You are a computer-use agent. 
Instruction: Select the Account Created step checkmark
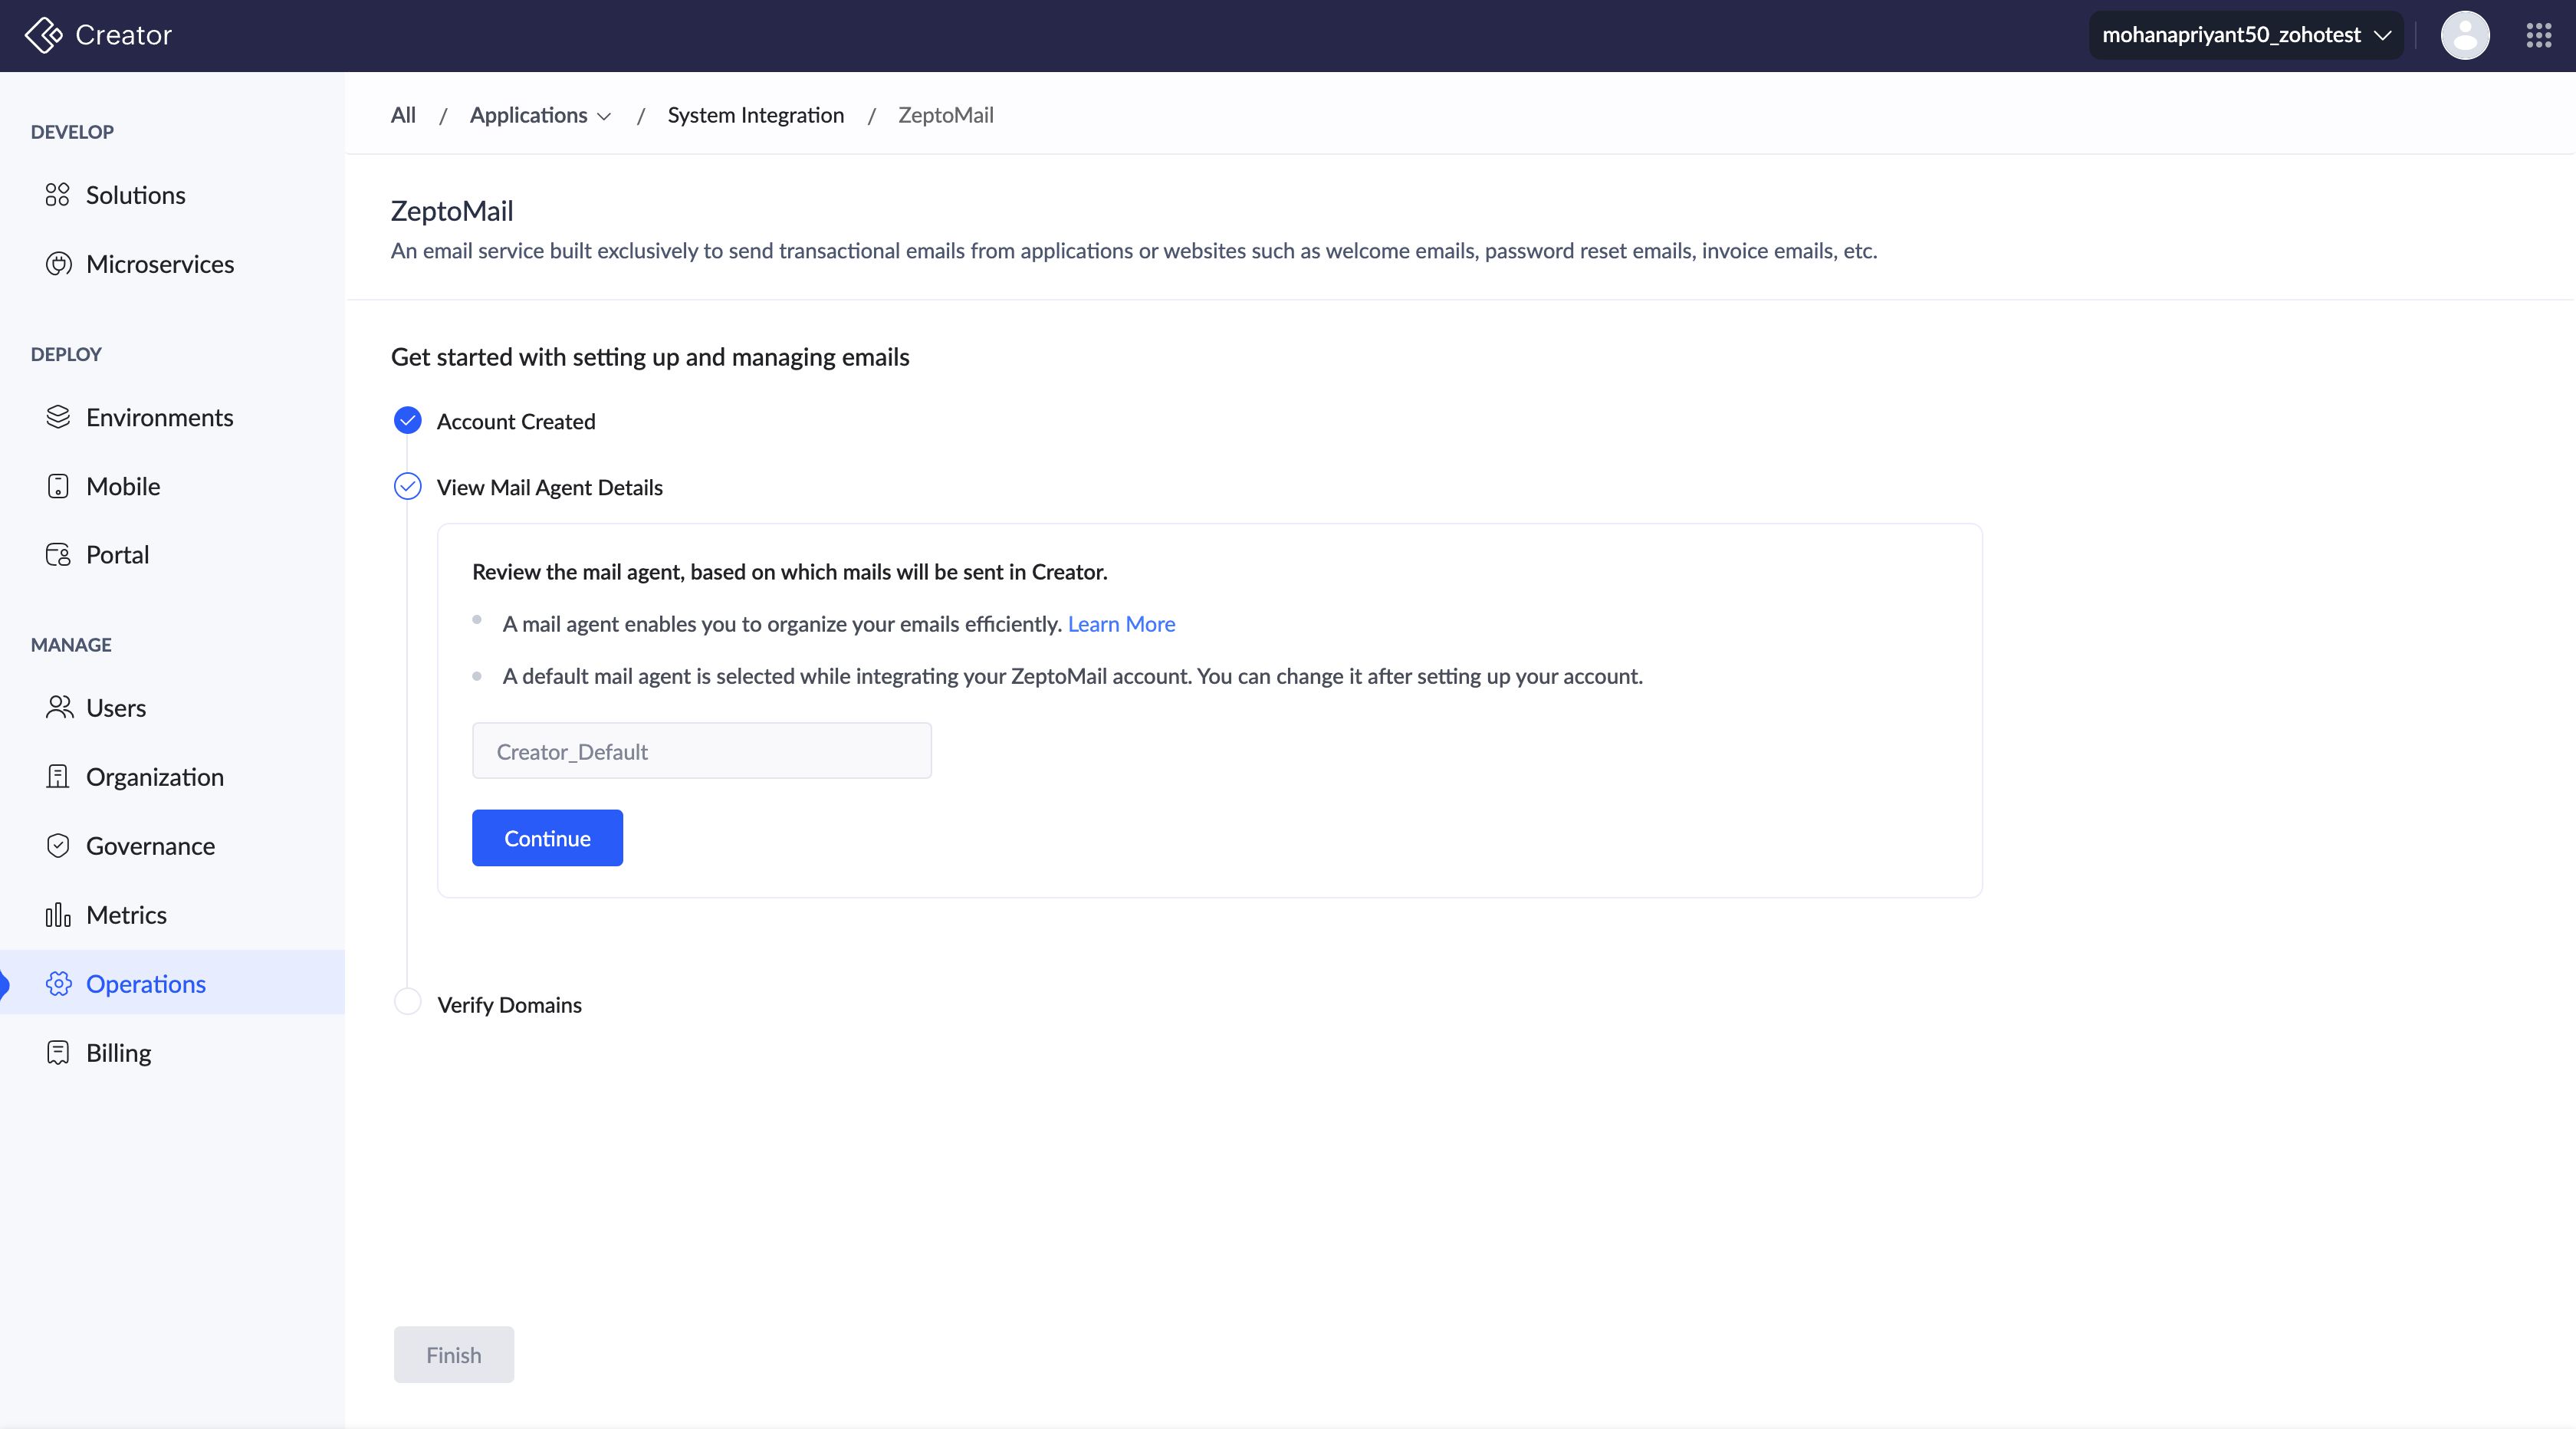point(407,421)
